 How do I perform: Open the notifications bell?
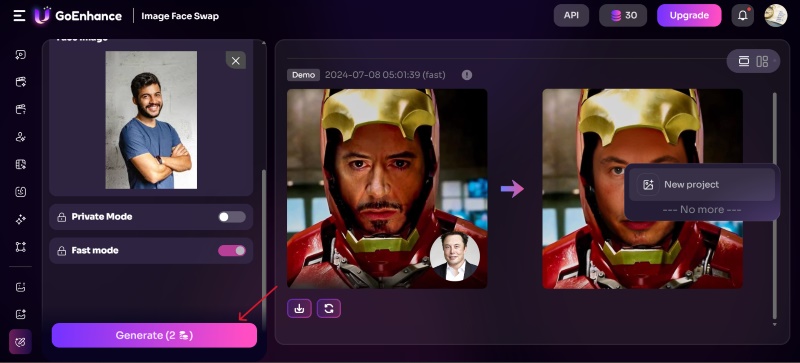point(742,16)
